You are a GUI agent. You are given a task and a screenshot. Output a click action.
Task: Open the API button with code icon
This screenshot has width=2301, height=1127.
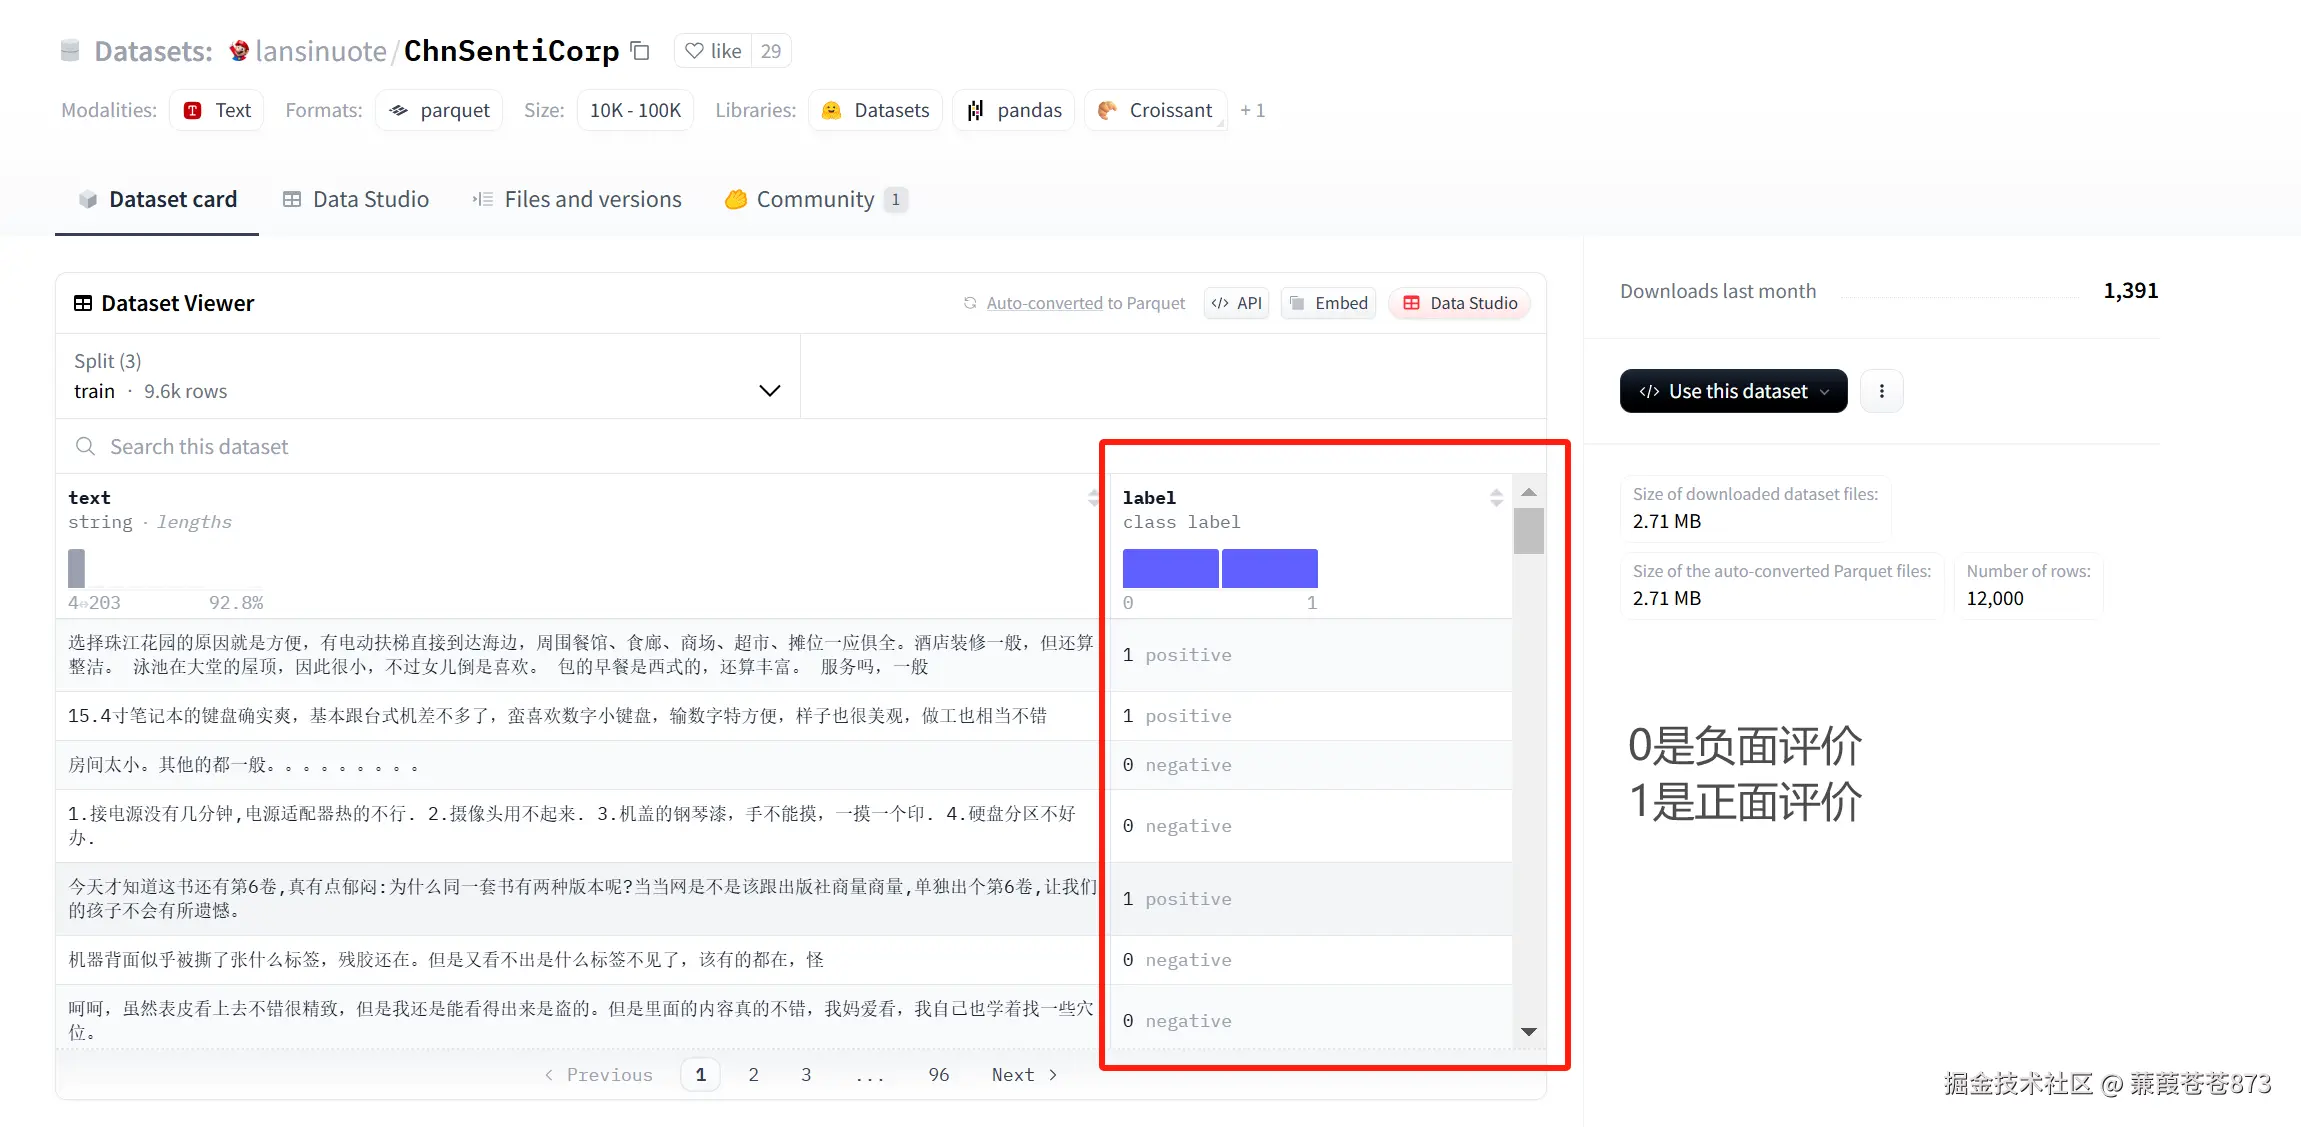coord(1237,303)
